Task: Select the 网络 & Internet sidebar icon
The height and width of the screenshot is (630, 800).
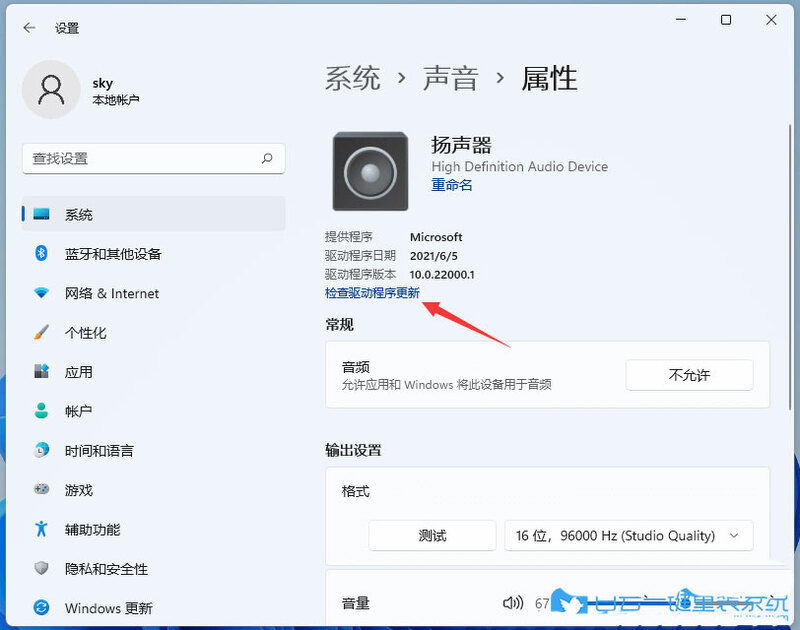Action: 40,293
